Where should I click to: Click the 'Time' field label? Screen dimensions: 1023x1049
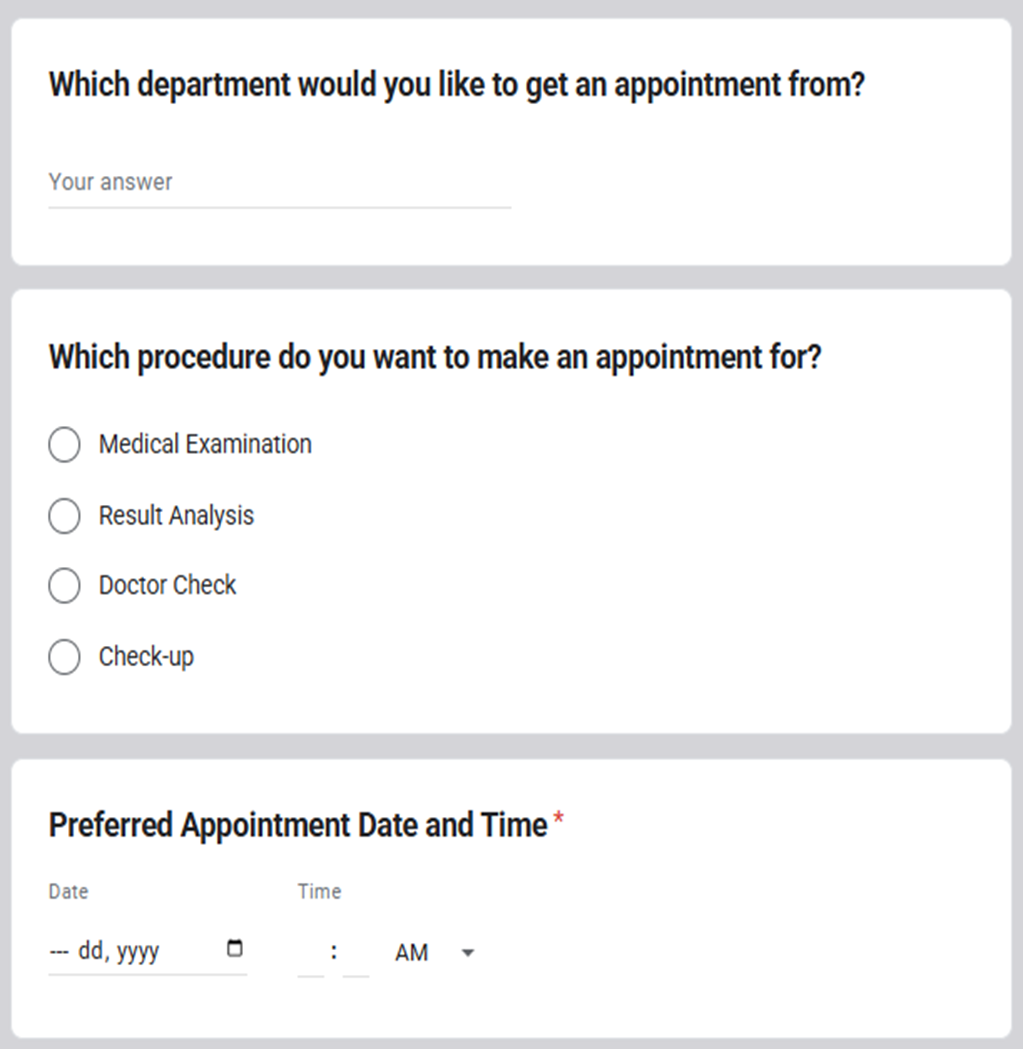(319, 891)
